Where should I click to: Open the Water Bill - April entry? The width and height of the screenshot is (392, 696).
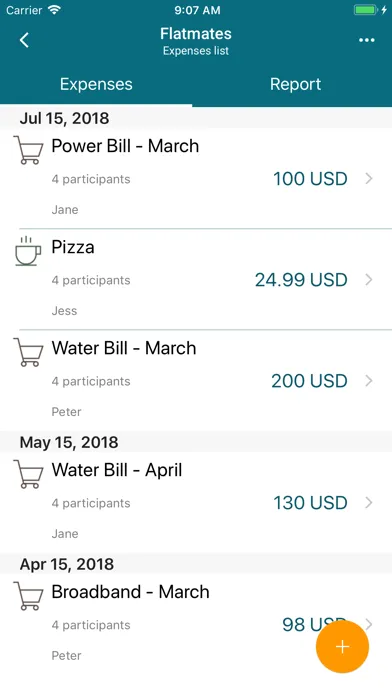[x=196, y=502]
